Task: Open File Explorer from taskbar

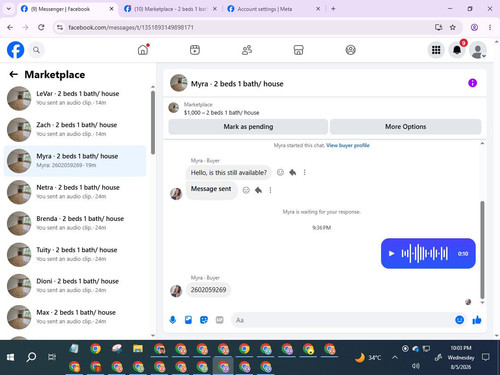Action: click(138, 349)
